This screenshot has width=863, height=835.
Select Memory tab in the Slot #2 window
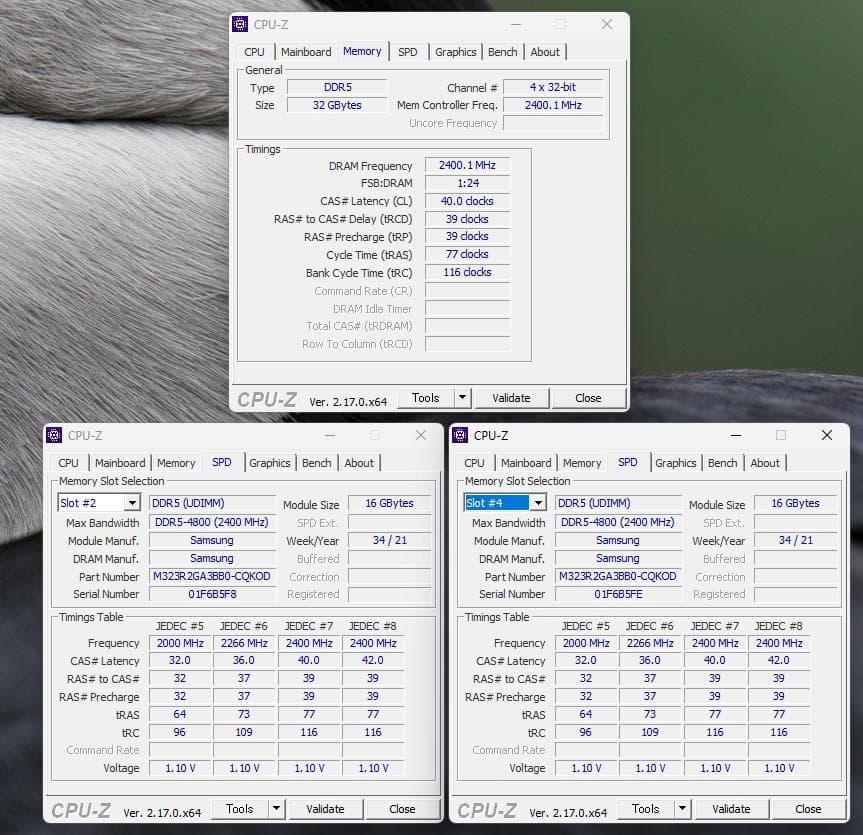(176, 463)
